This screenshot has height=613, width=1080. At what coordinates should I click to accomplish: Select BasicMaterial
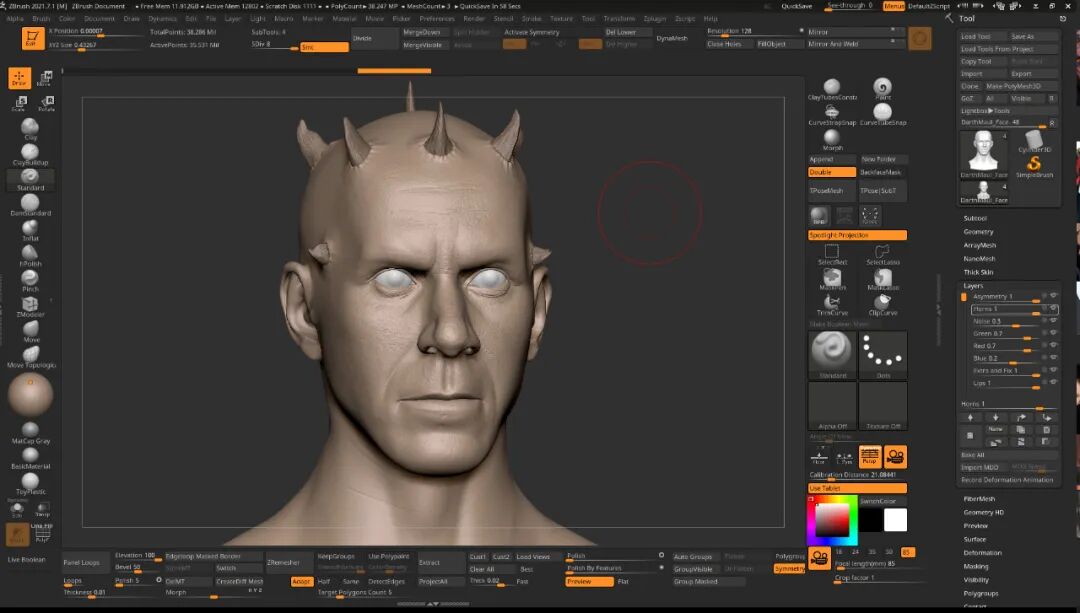tap(30, 459)
